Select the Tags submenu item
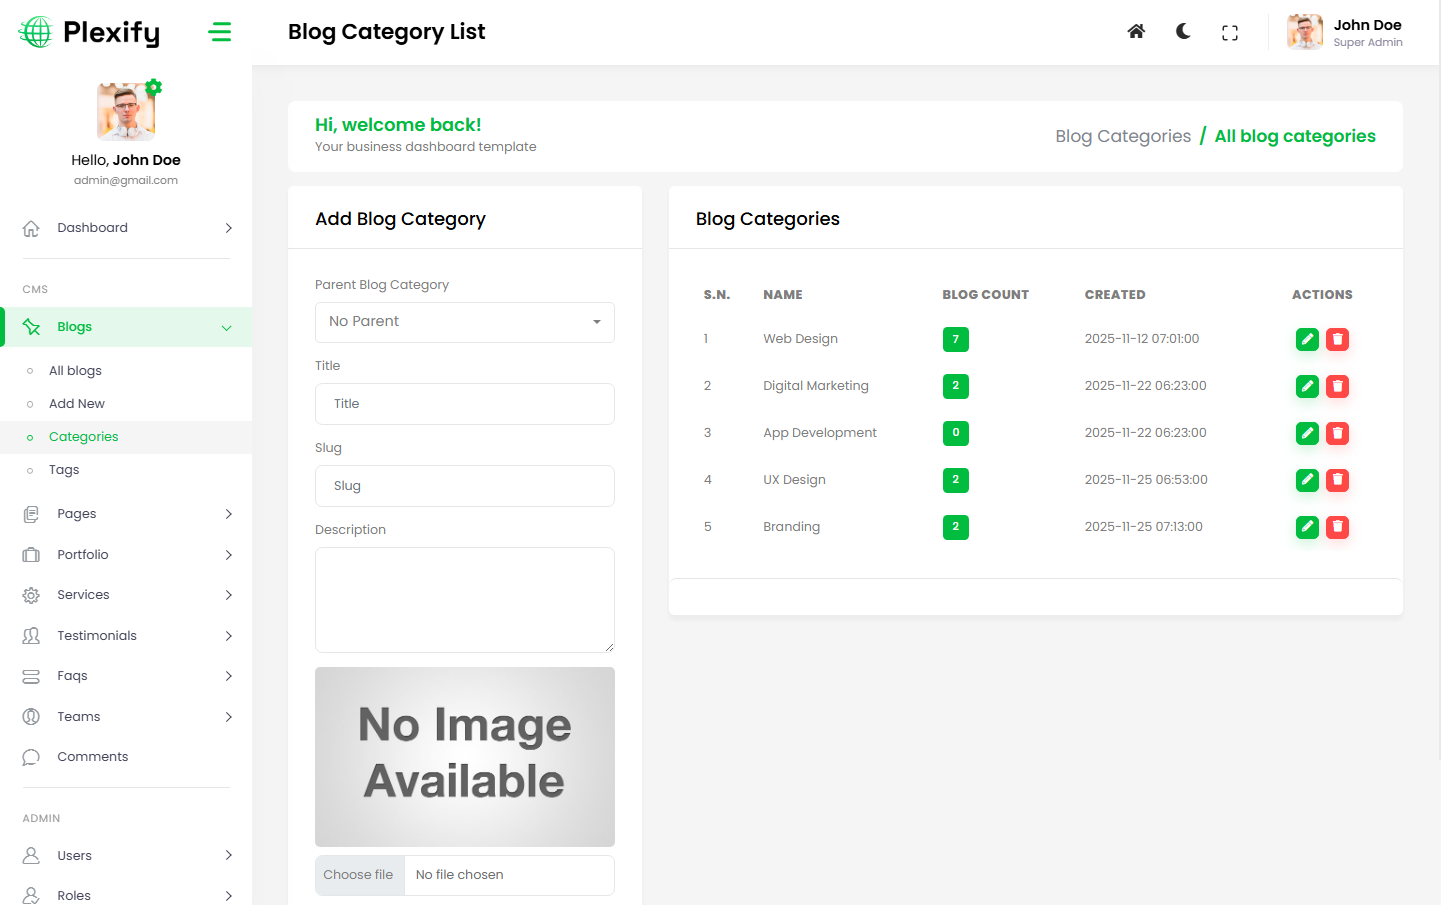 point(64,470)
